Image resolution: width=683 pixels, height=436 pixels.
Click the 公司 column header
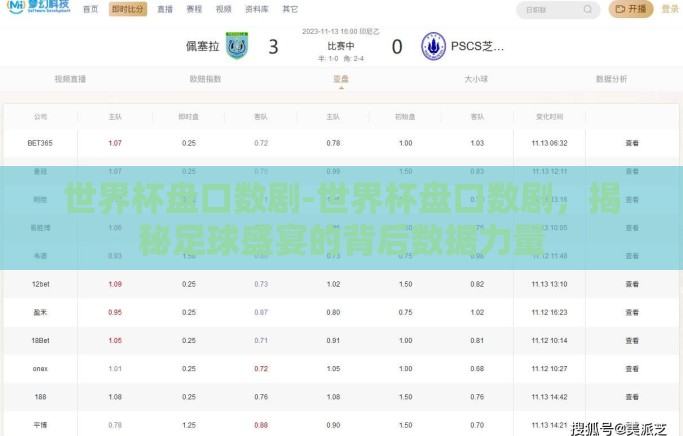pyautogui.click(x=41, y=117)
